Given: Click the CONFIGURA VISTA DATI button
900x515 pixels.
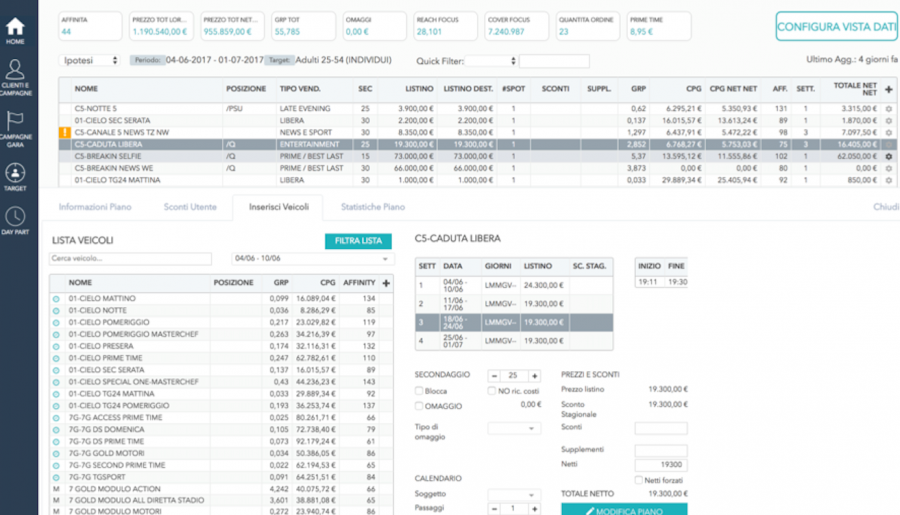Looking at the screenshot, I should pyautogui.click(x=836, y=27).
